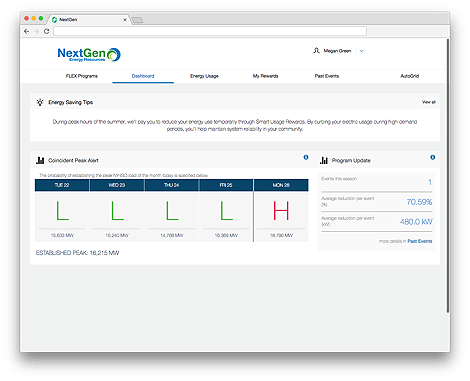Open the info icon in Coincident Peak Alert panel

coord(306,157)
